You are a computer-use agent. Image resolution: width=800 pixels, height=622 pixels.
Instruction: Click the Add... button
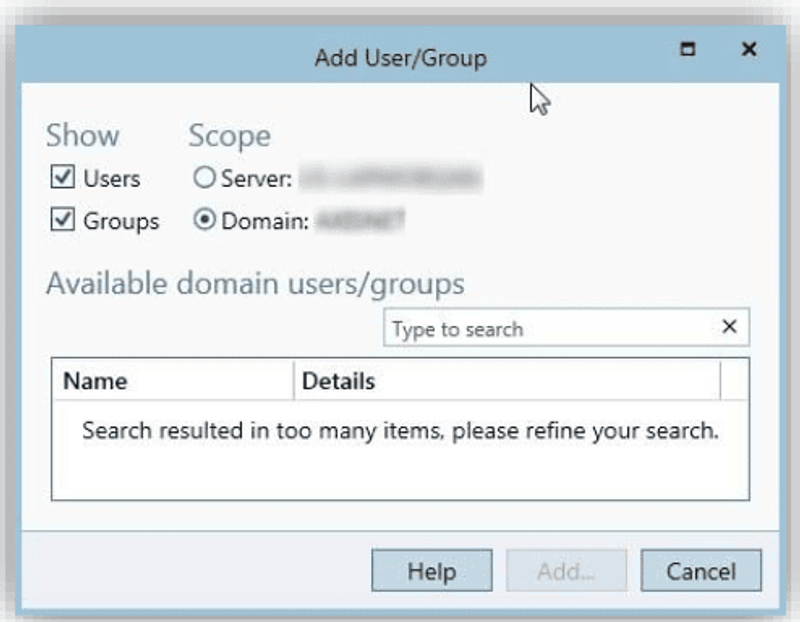(566, 570)
